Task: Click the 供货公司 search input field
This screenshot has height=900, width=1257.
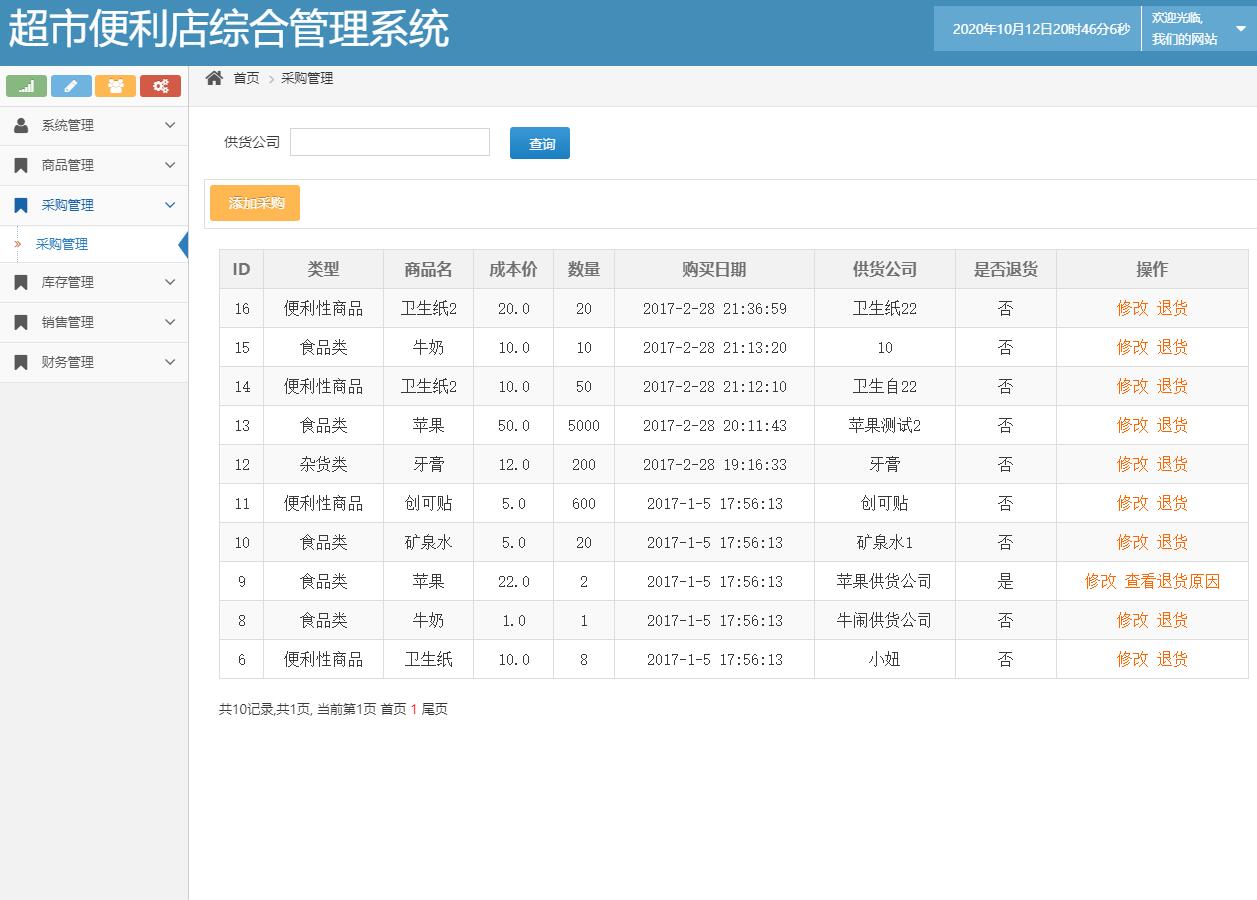Action: (388, 141)
